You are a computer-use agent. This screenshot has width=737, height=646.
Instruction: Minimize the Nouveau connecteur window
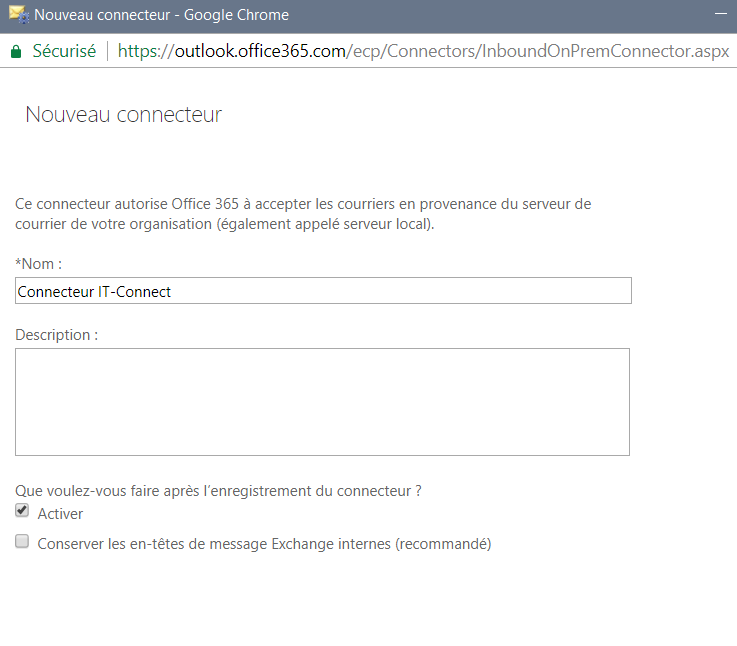coord(720,14)
